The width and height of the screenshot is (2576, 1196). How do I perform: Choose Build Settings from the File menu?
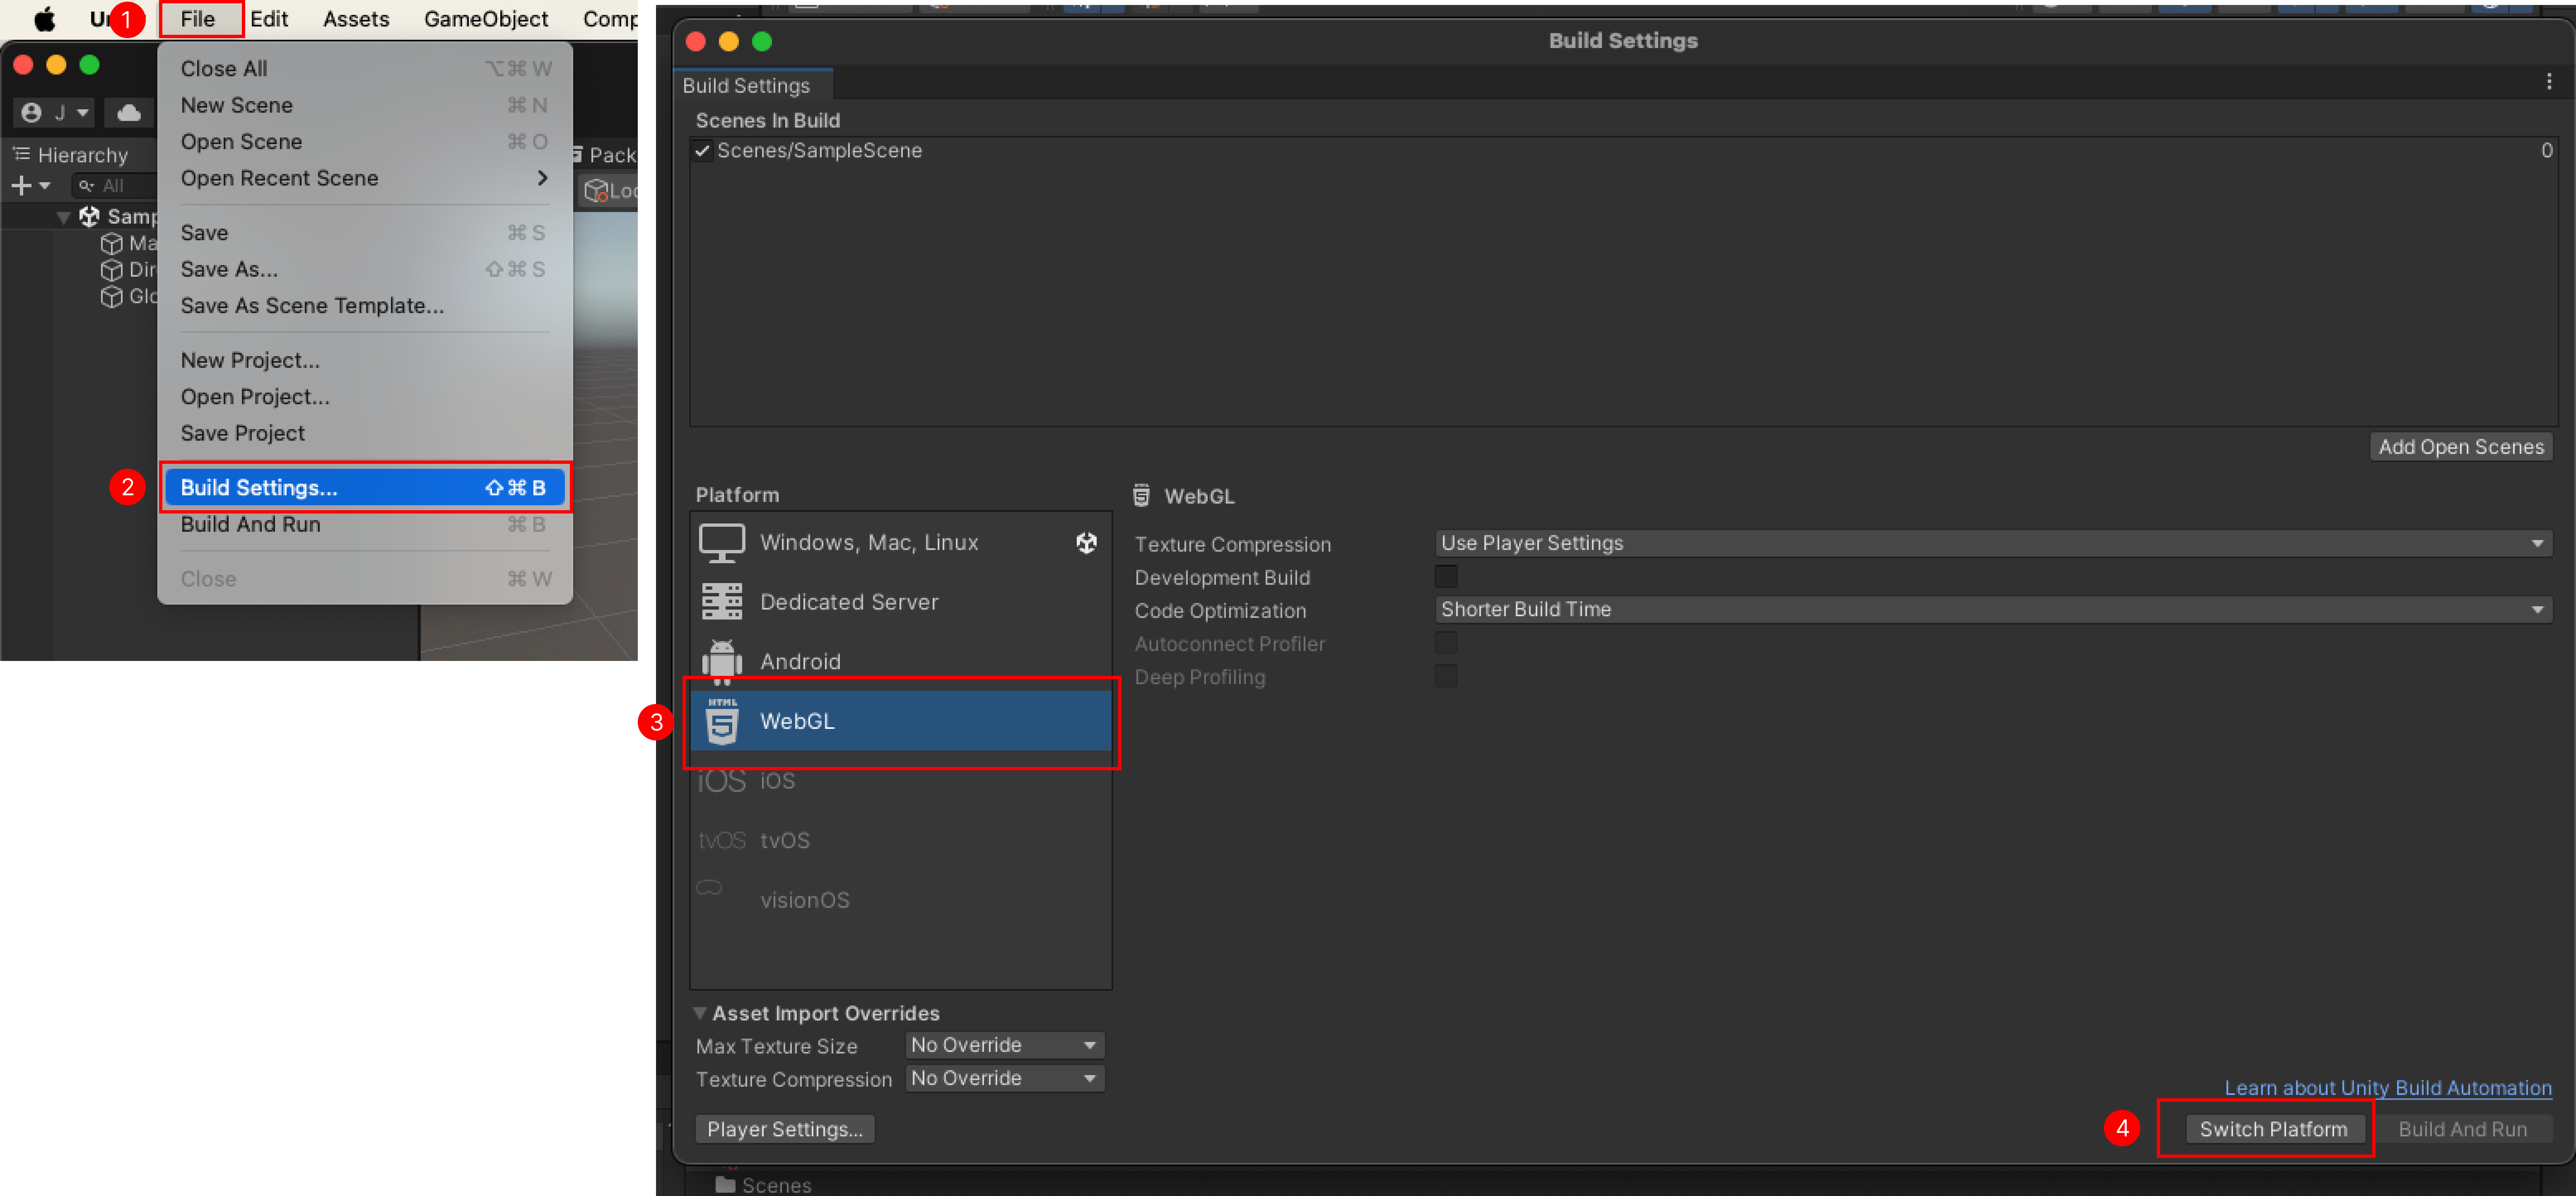258,487
